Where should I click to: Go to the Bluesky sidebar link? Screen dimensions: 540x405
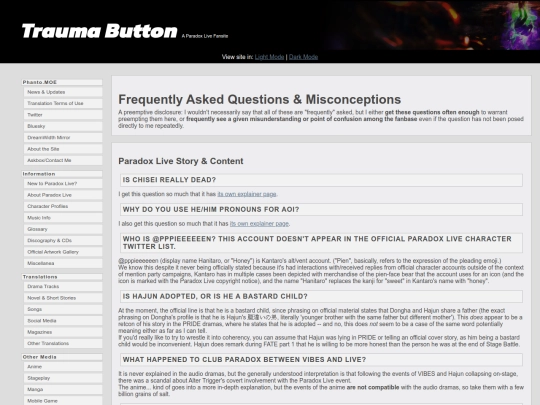(63, 126)
